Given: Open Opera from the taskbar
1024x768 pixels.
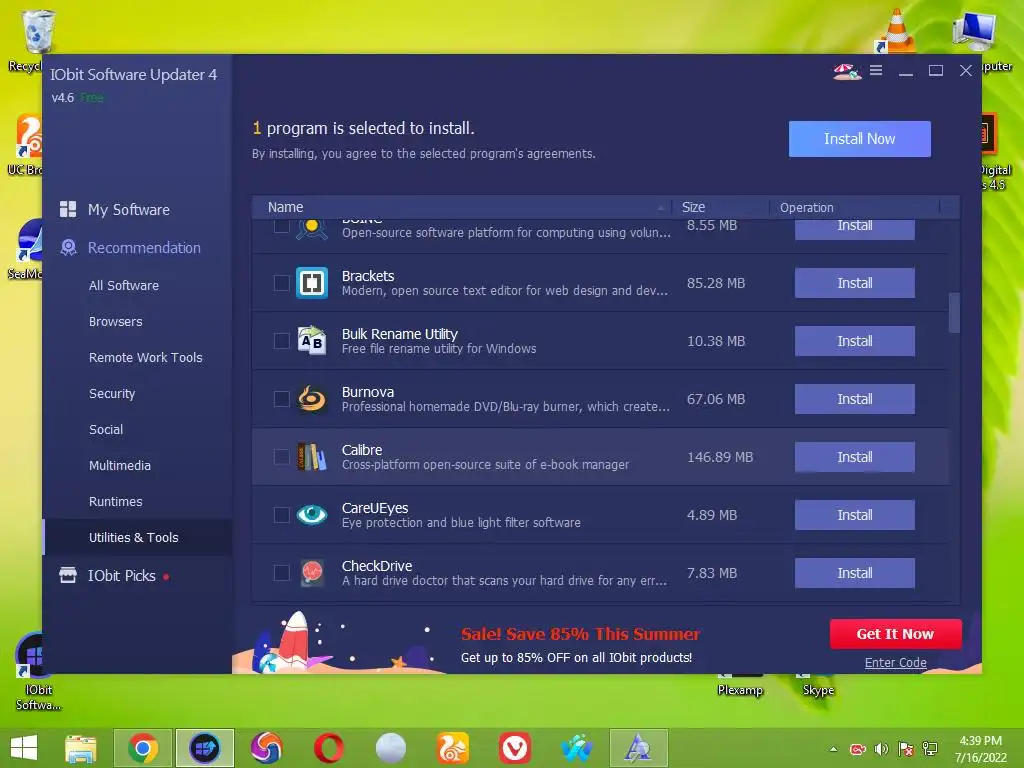Looking at the screenshot, I should coord(328,748).
